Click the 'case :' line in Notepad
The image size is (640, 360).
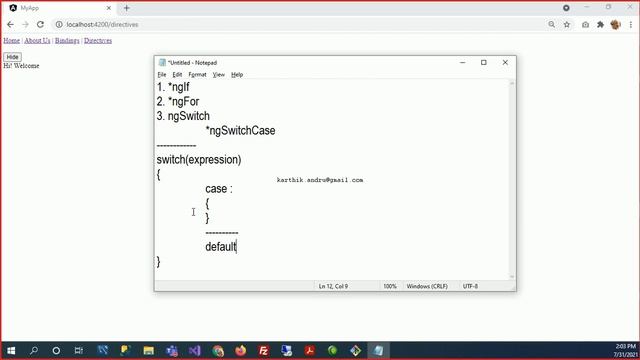click(x=219, y=189)
